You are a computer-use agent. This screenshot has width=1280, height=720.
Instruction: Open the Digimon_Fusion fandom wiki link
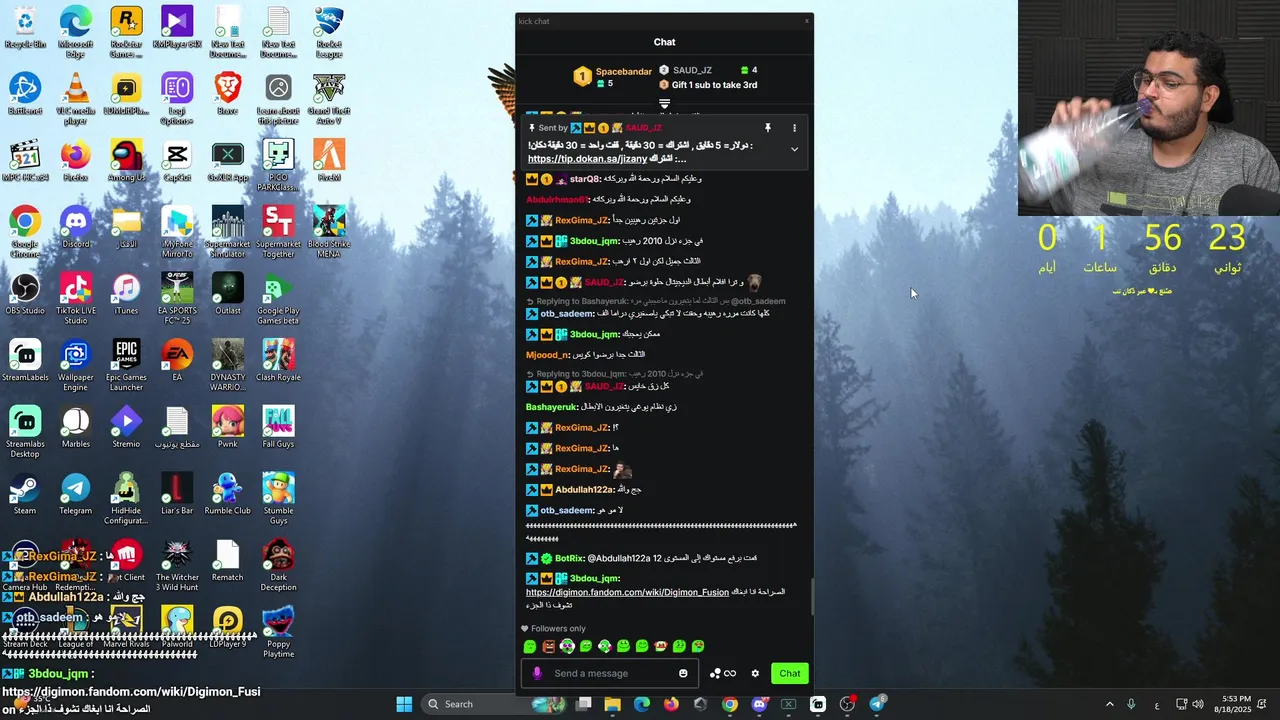click(x=626, y=592)
